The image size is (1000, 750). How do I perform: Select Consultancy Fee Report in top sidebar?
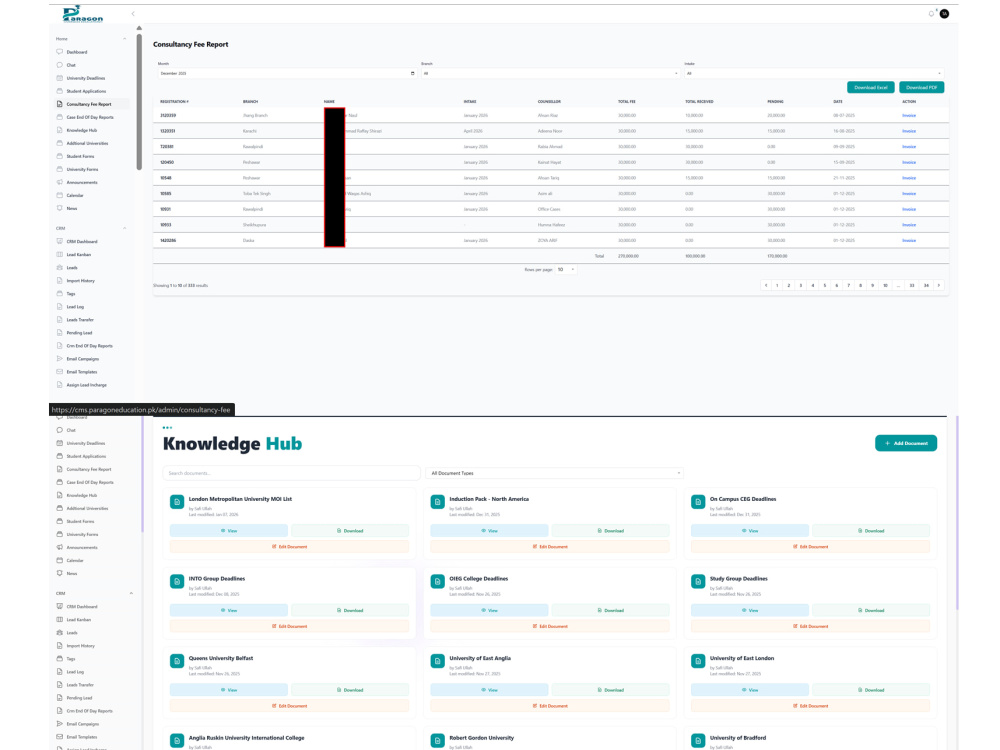[x=89, y=104]
